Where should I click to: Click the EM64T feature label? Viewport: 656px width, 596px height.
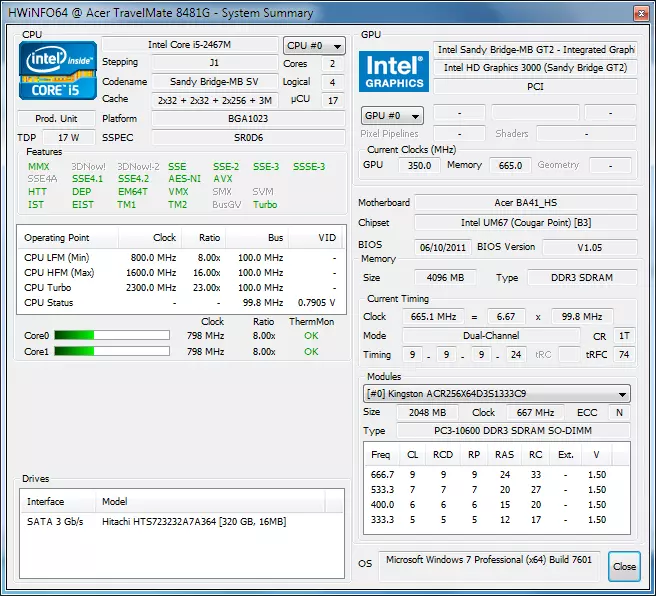(x=133, y=192)
